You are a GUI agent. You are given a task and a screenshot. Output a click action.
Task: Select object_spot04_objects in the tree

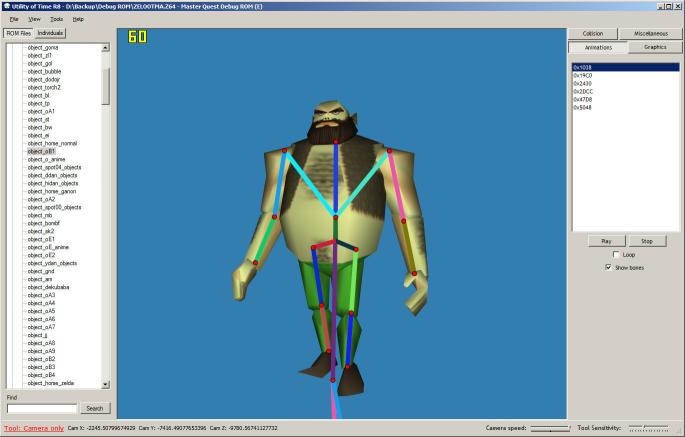(54, 167)
